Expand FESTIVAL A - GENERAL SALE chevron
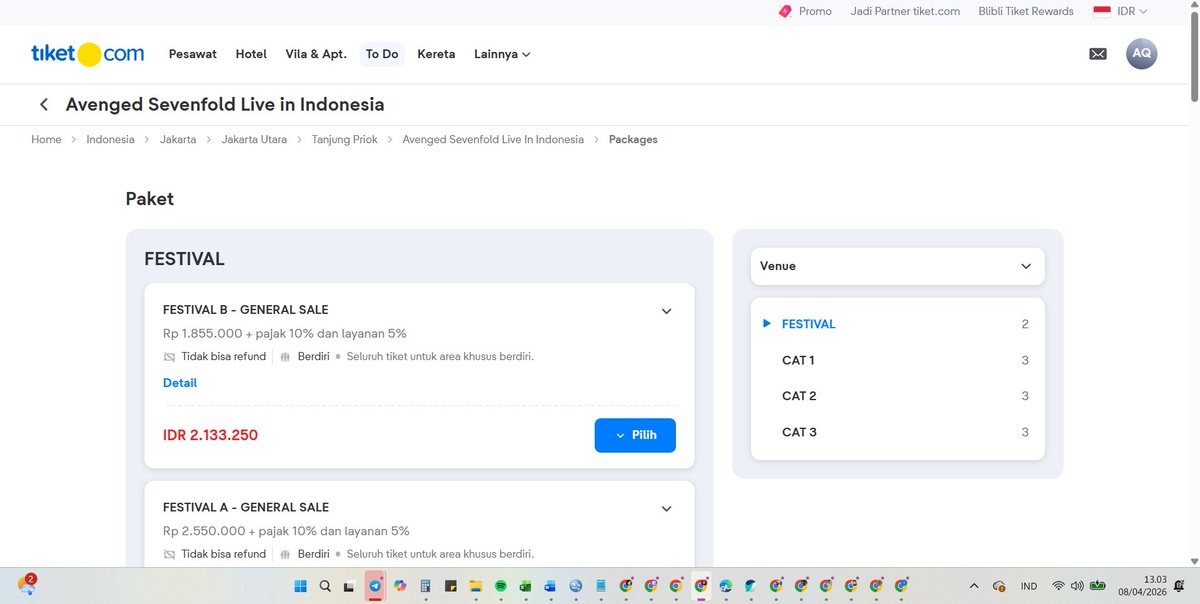The width and height of the screenshot is (1200, 604). 667,509
